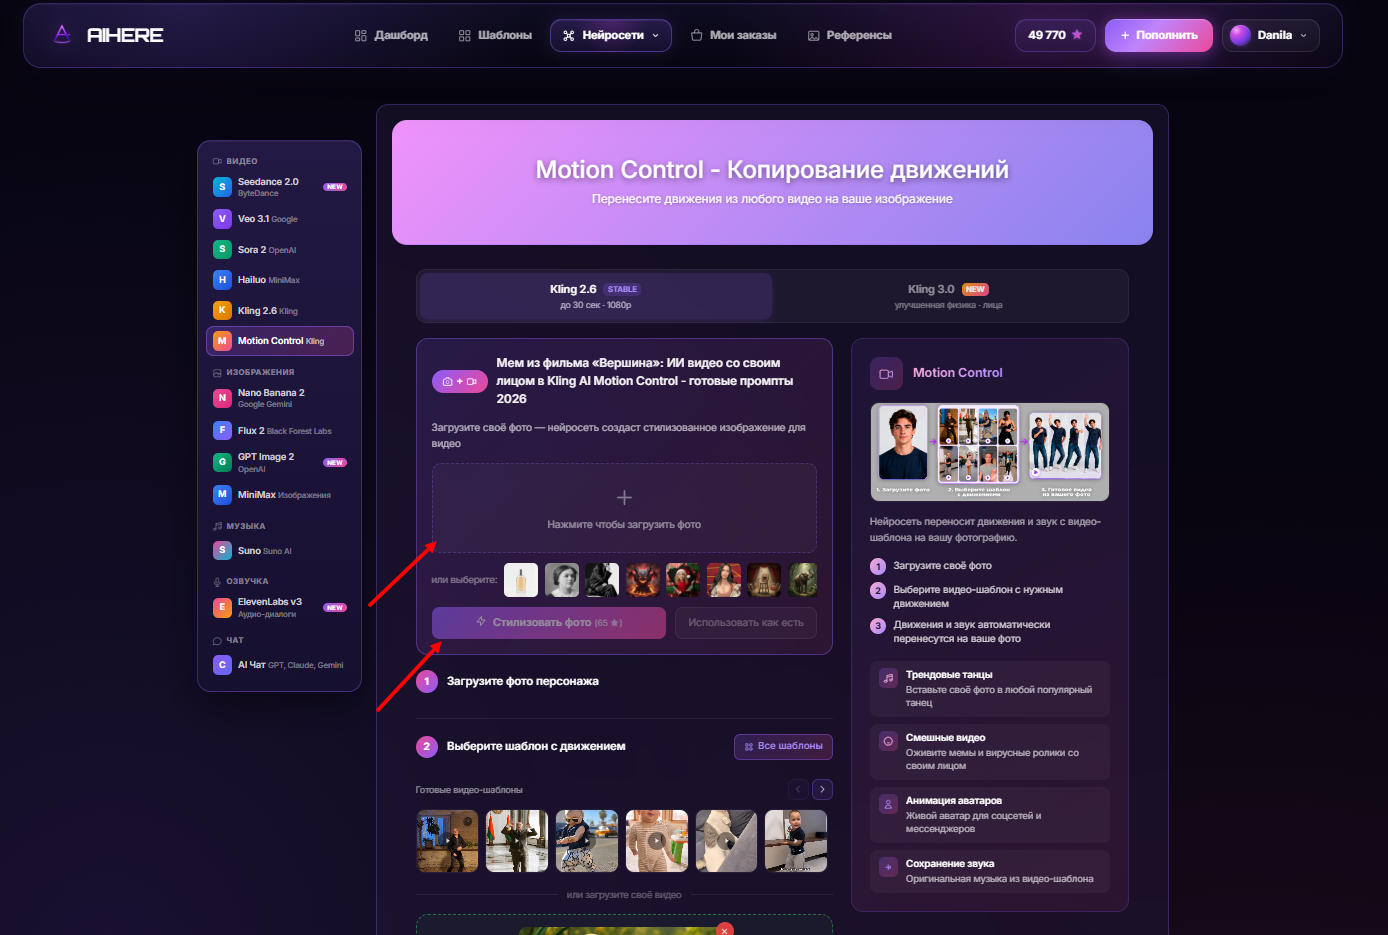The width and height of the screenshot is (1388, 935).
Task: Click the plus icon in the photo upload area
Action: [624, 498]
